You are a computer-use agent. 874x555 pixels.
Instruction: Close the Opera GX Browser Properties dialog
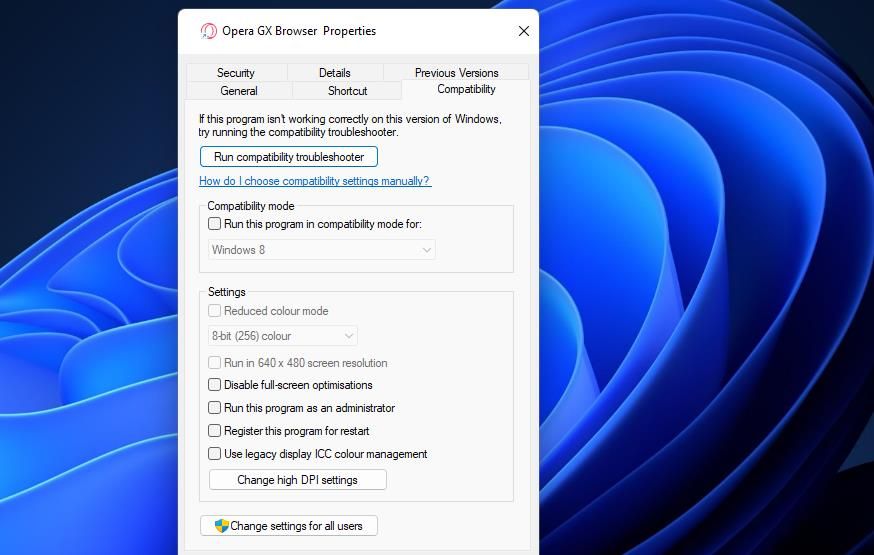pyautogui.click(x=523, y=31)
